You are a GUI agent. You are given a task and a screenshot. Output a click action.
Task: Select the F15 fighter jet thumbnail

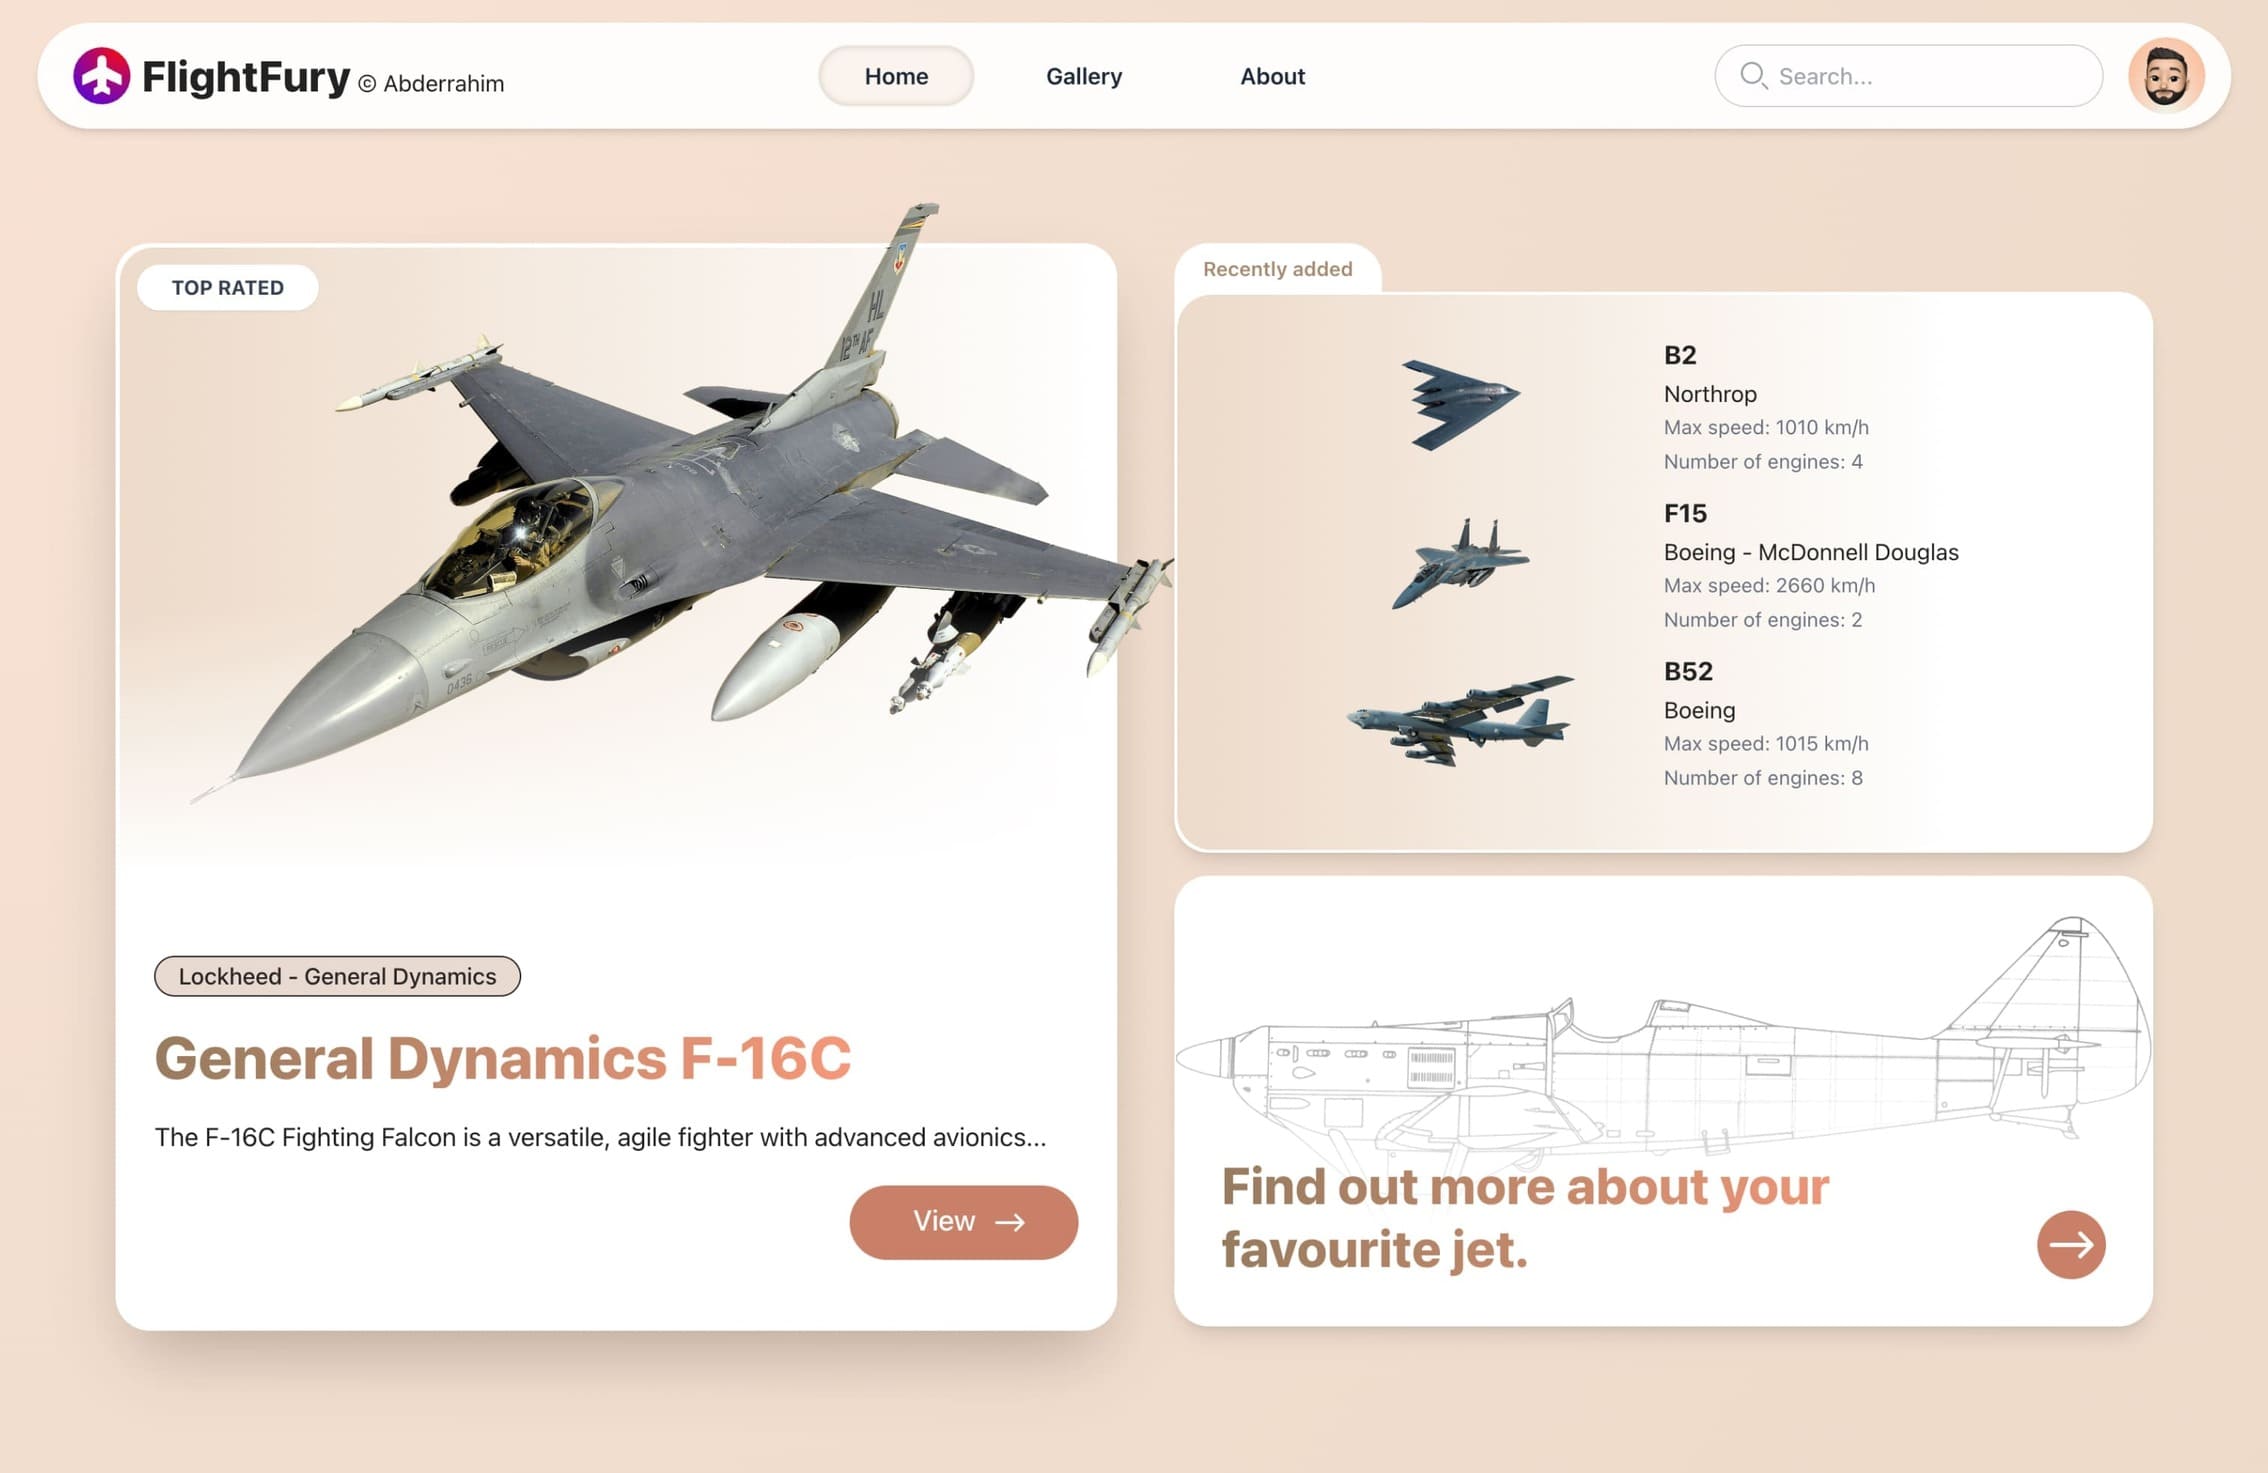[x=1461, y=564]
